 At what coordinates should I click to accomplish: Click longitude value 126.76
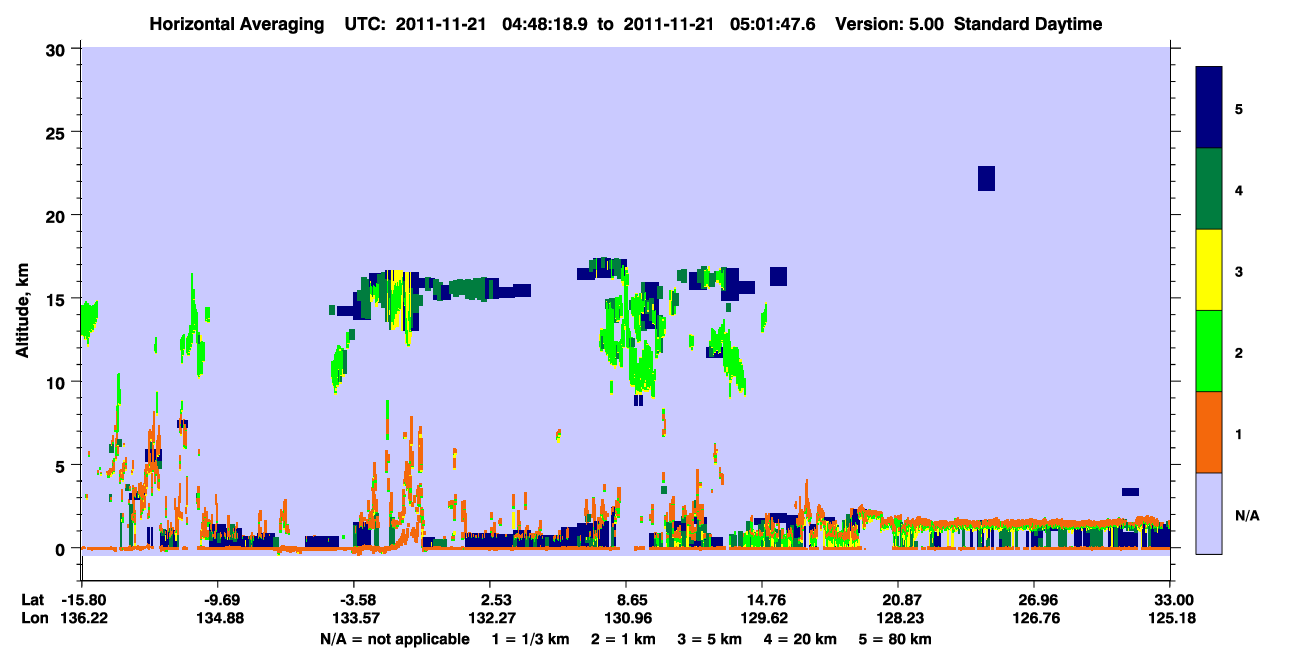click(1034, 618)
